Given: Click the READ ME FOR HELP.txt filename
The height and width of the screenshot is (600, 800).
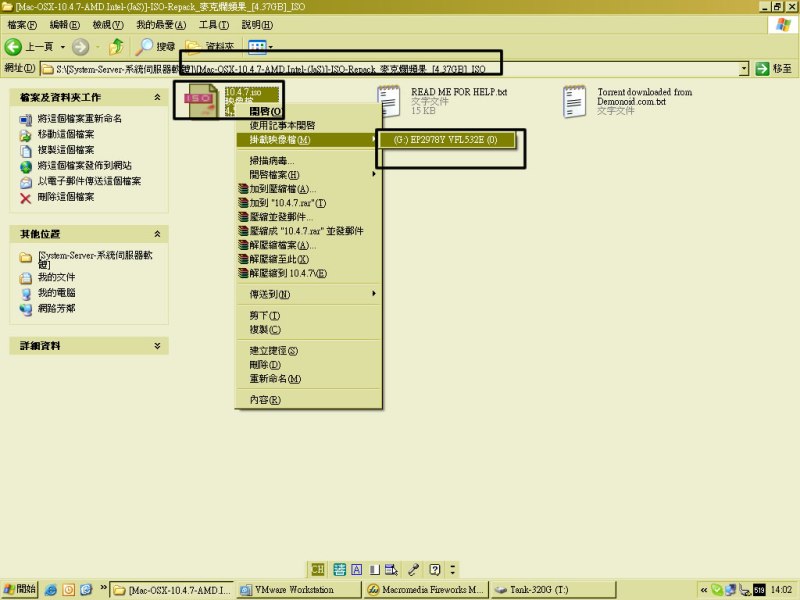Looking at the screenshot, I should click(459, 92).
